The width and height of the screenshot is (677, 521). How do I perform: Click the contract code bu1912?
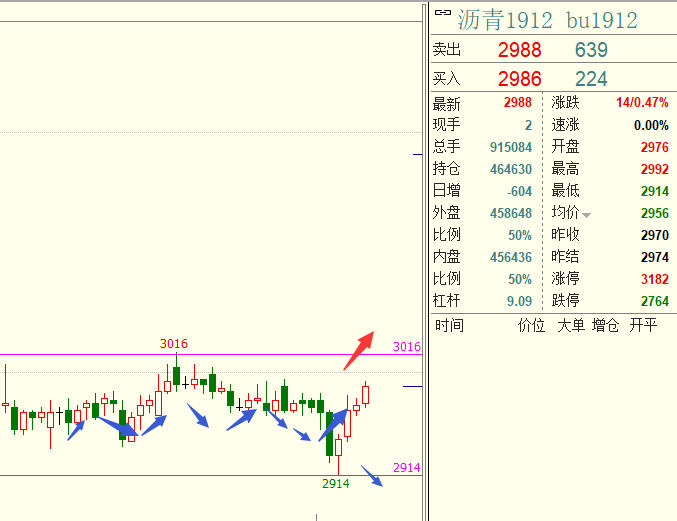[602, 20]
